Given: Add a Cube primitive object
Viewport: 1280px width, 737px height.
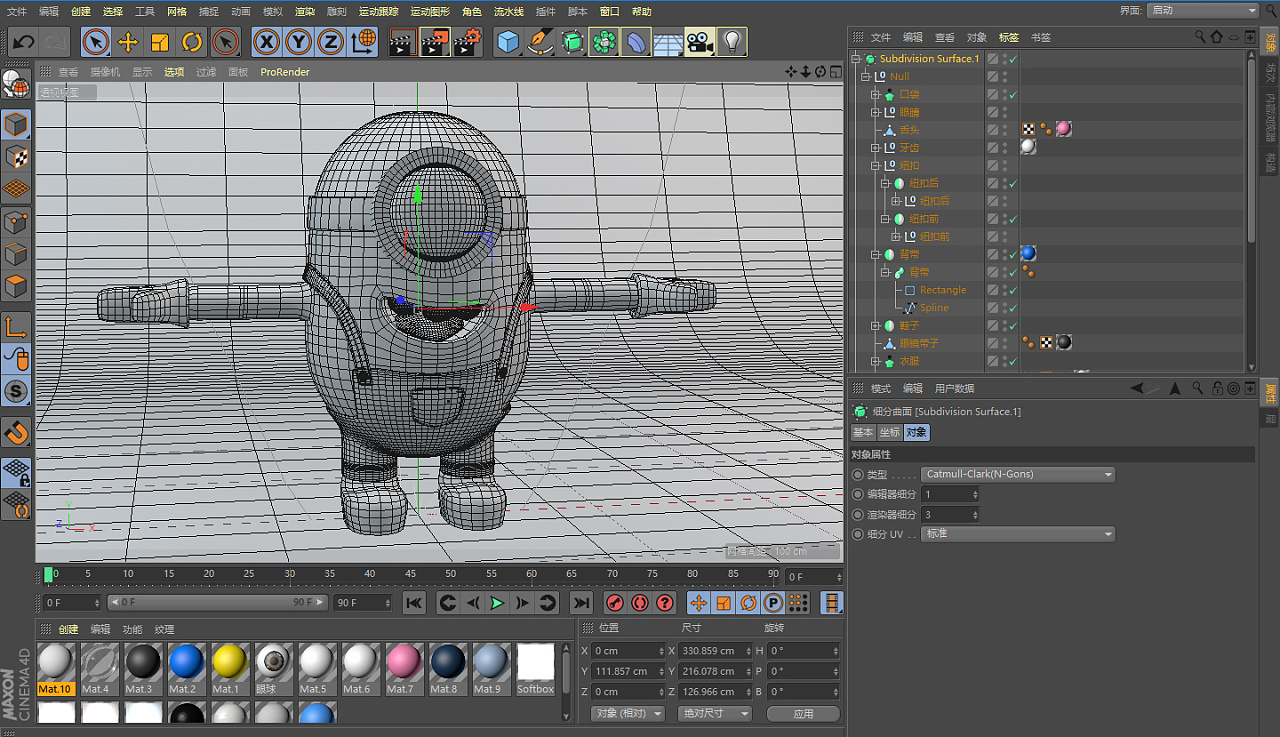Looking at the screenshot, I should coord(509,42).
